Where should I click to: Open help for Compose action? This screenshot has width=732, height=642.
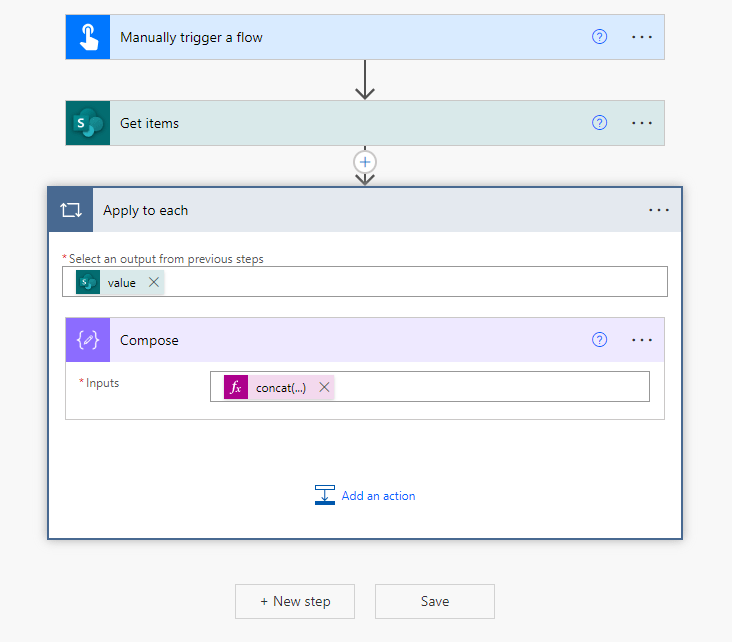[x=599, y=340]
